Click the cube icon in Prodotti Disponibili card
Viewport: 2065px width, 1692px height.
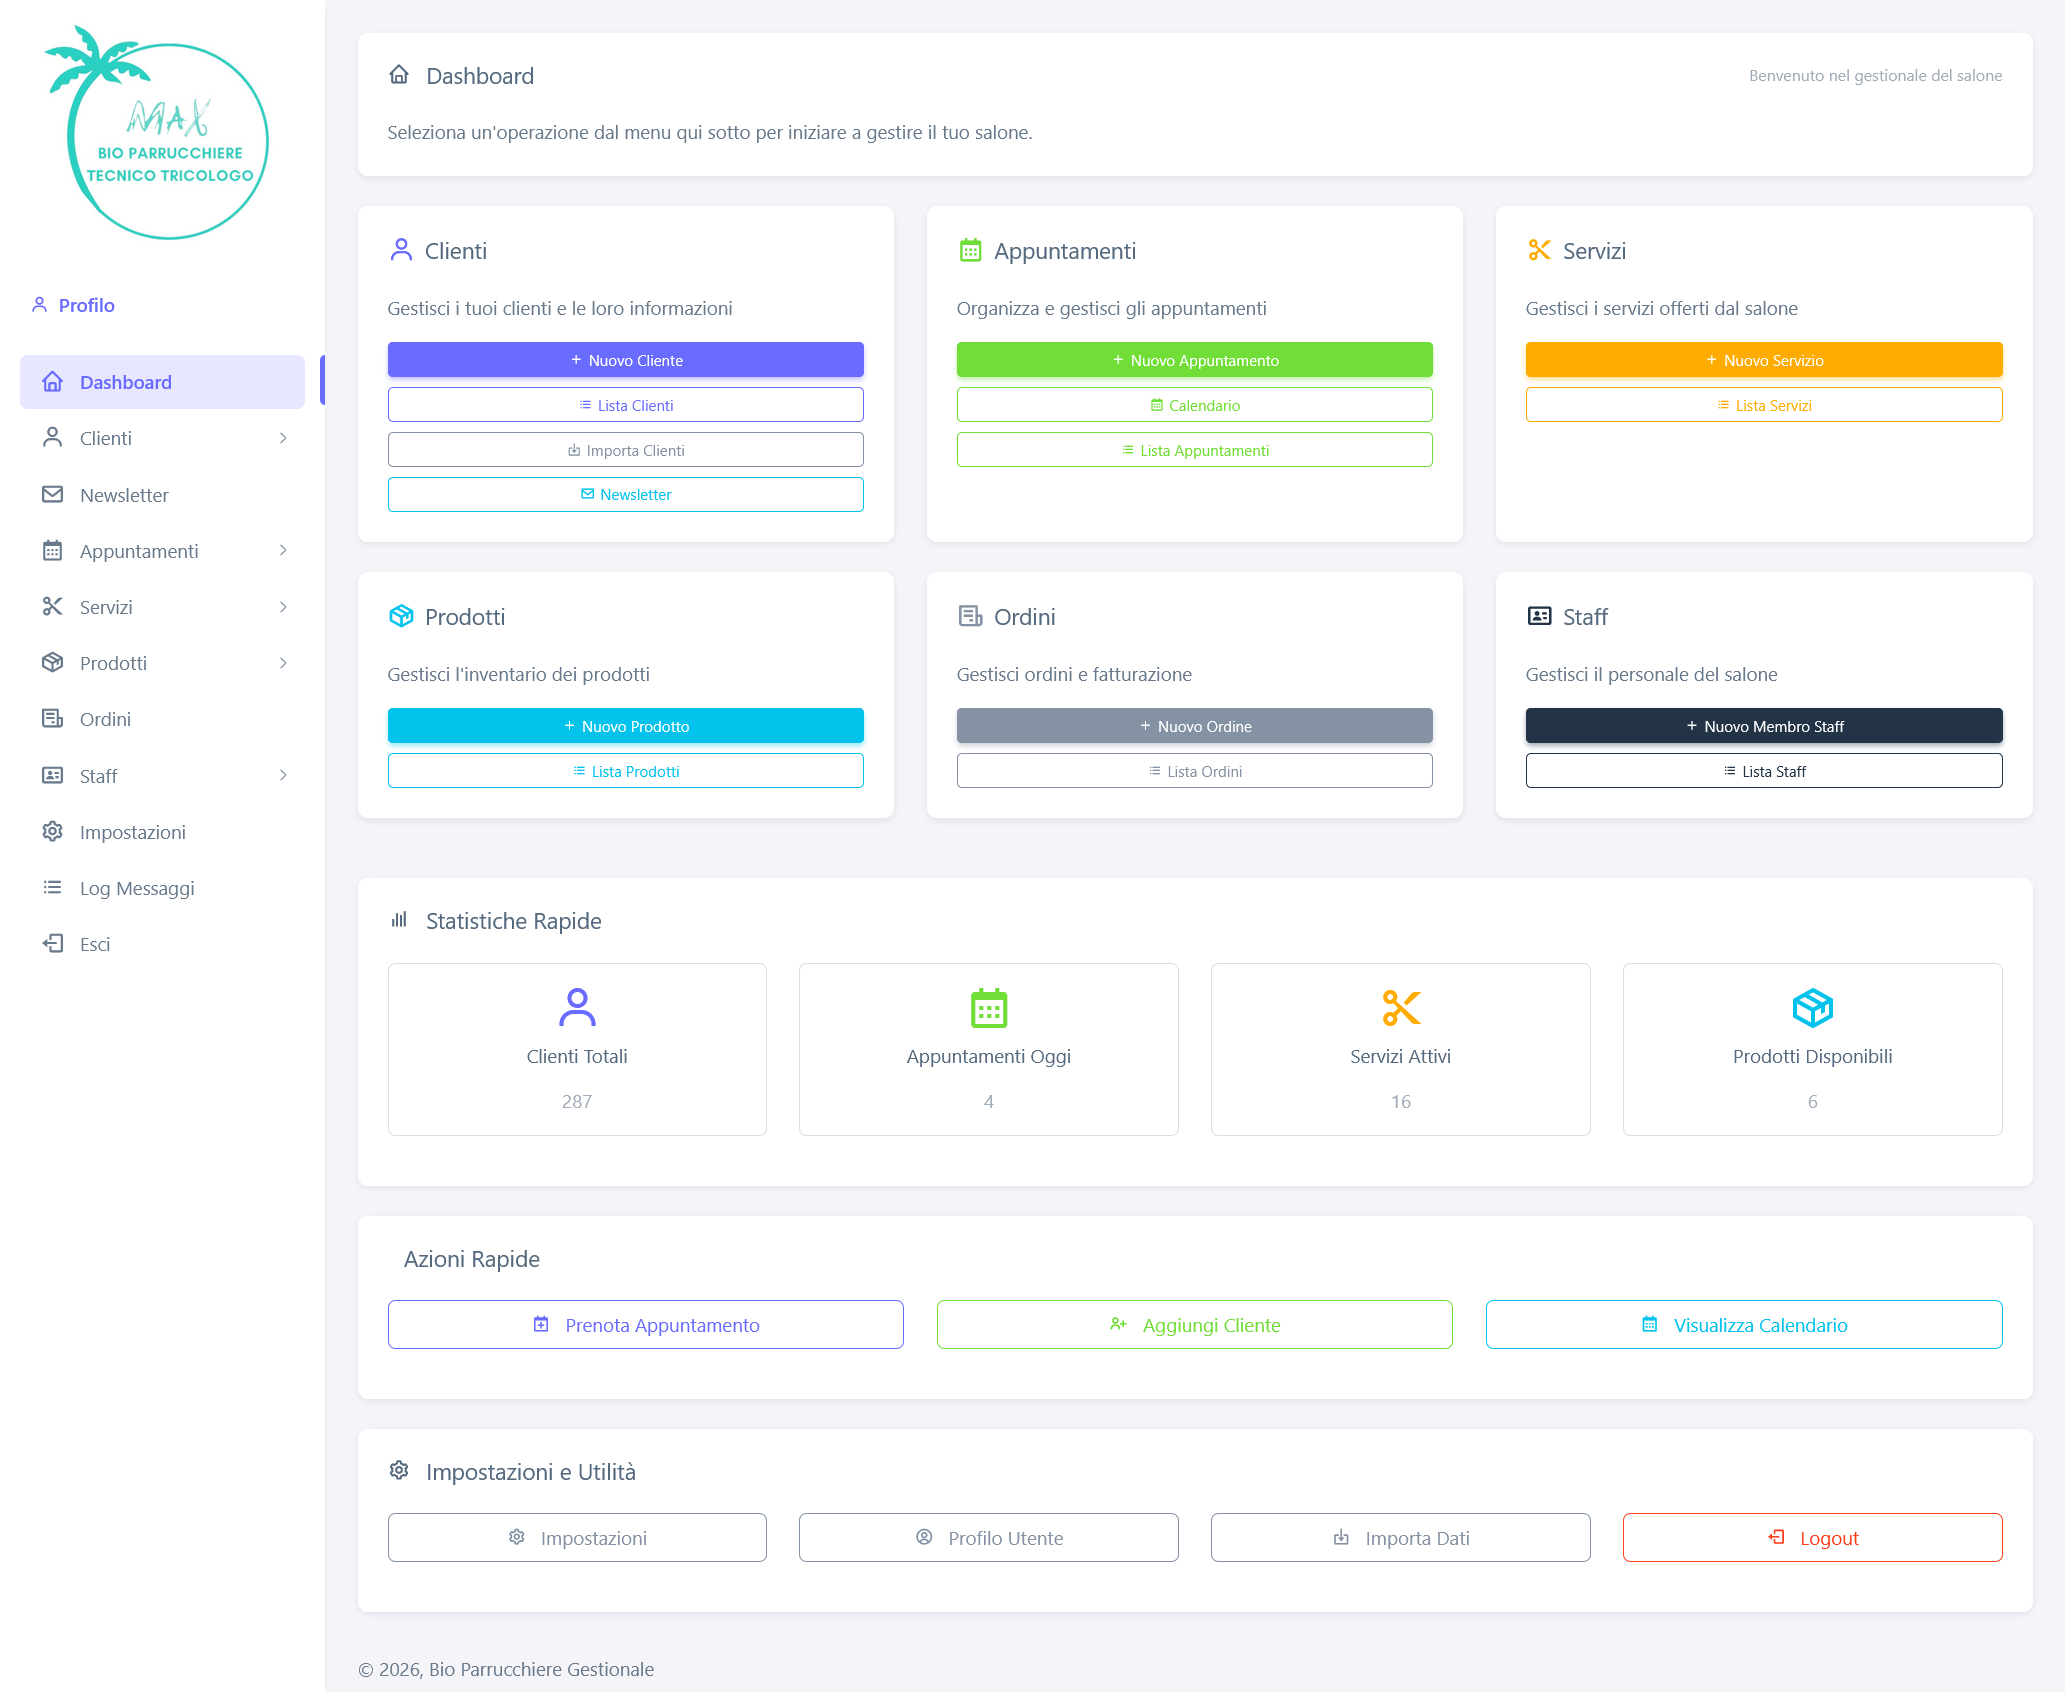tap(1812, 1008)
